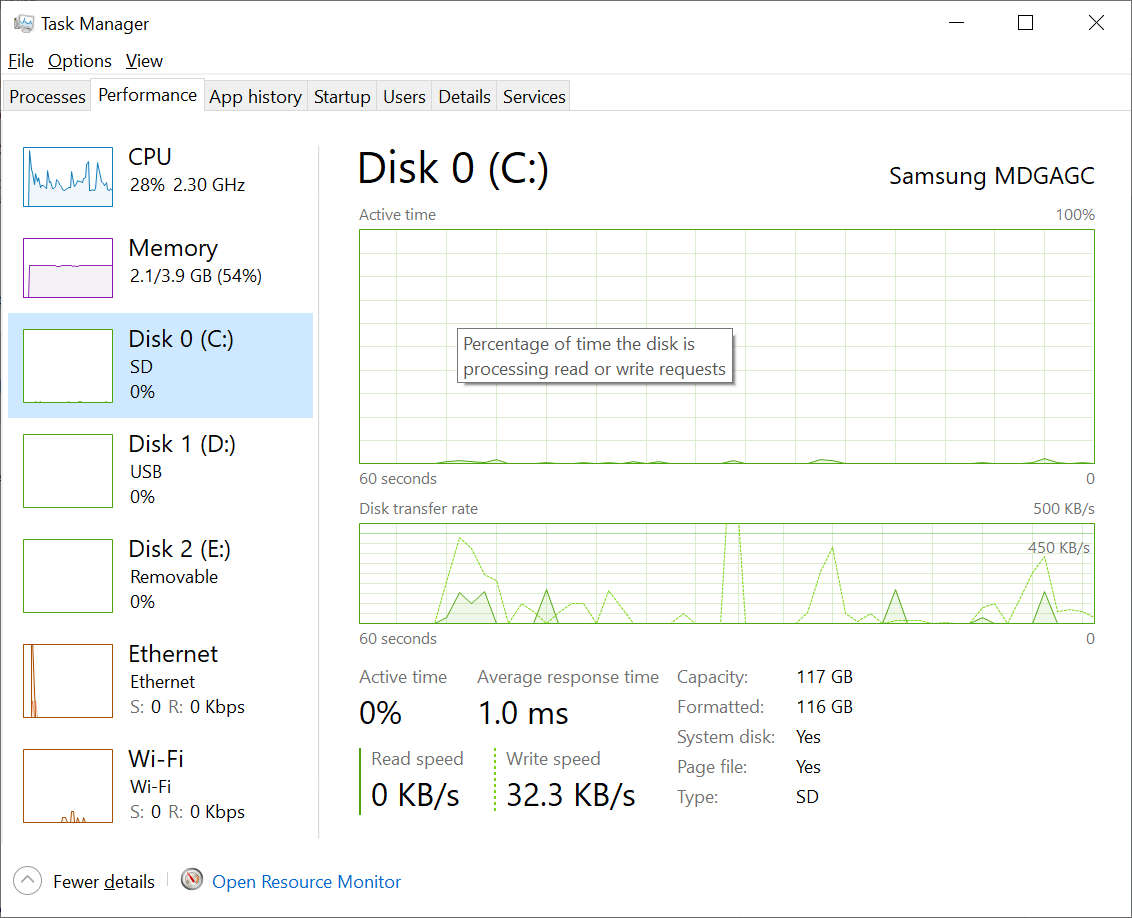Screen dimensions: 1132x918
Task: Select the Ethernet graph thumbnail
Action: pos(68,681)
